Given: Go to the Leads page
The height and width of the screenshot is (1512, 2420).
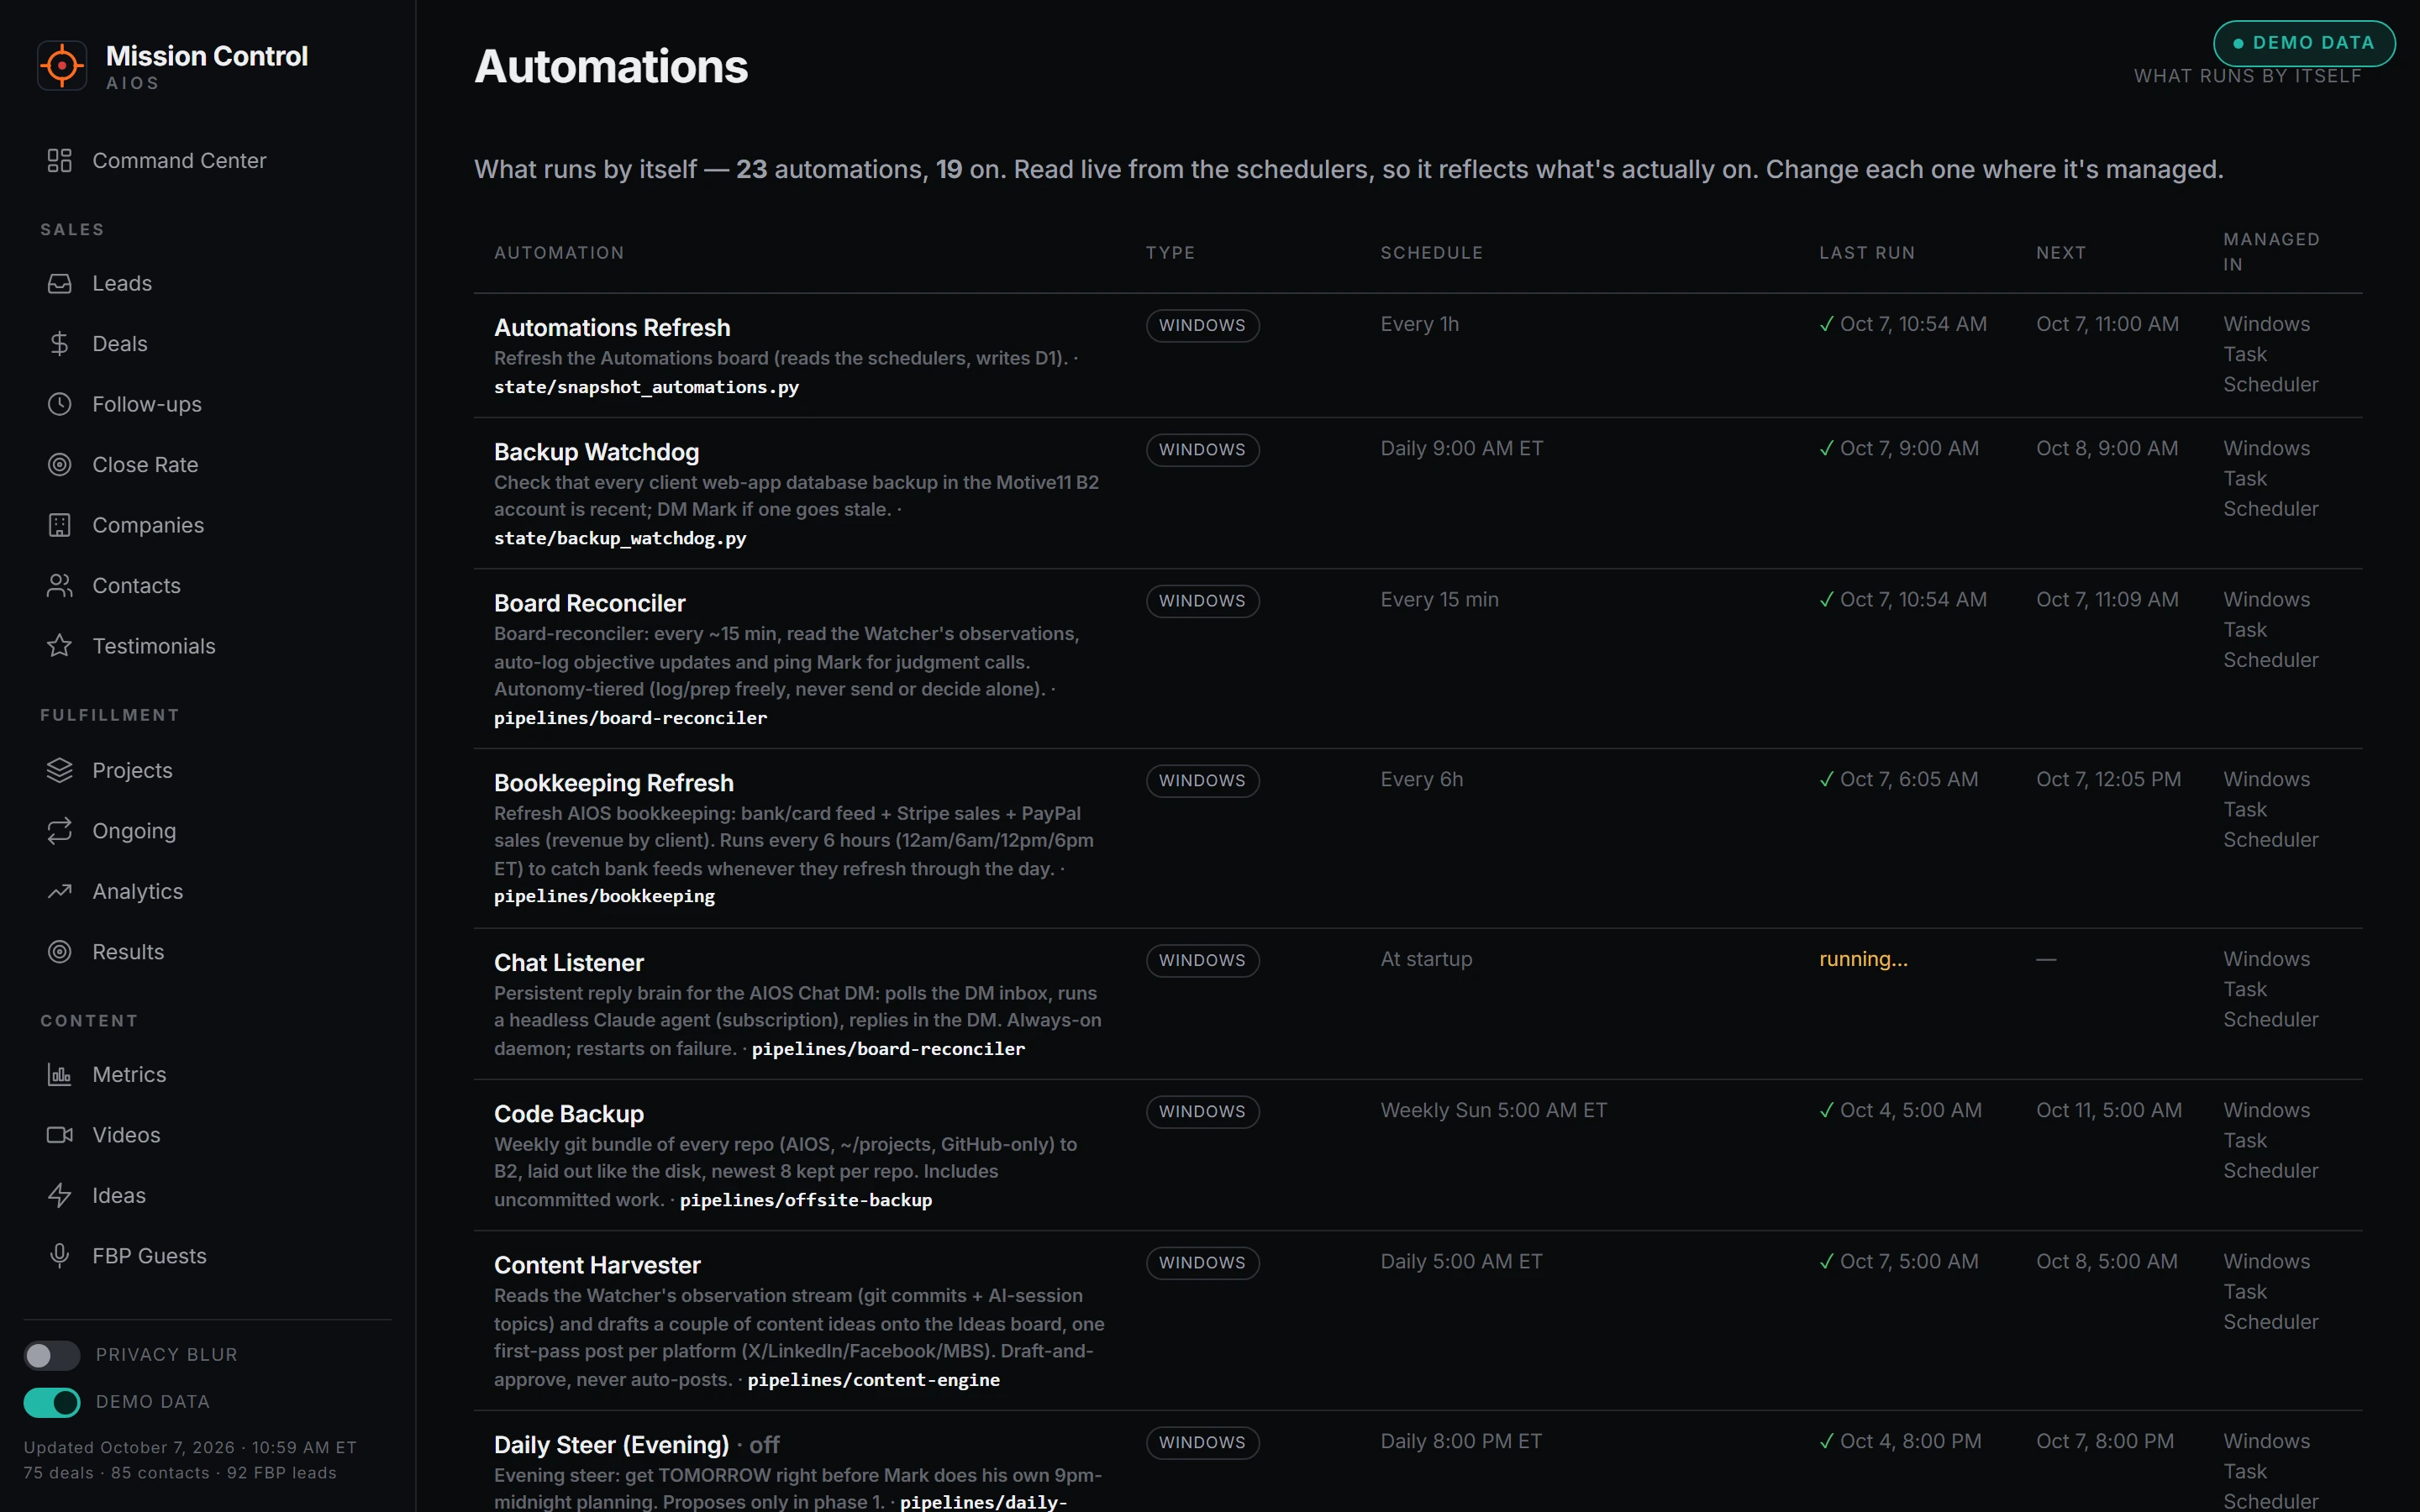Looking at the screenshot, I should pos(122,283).
